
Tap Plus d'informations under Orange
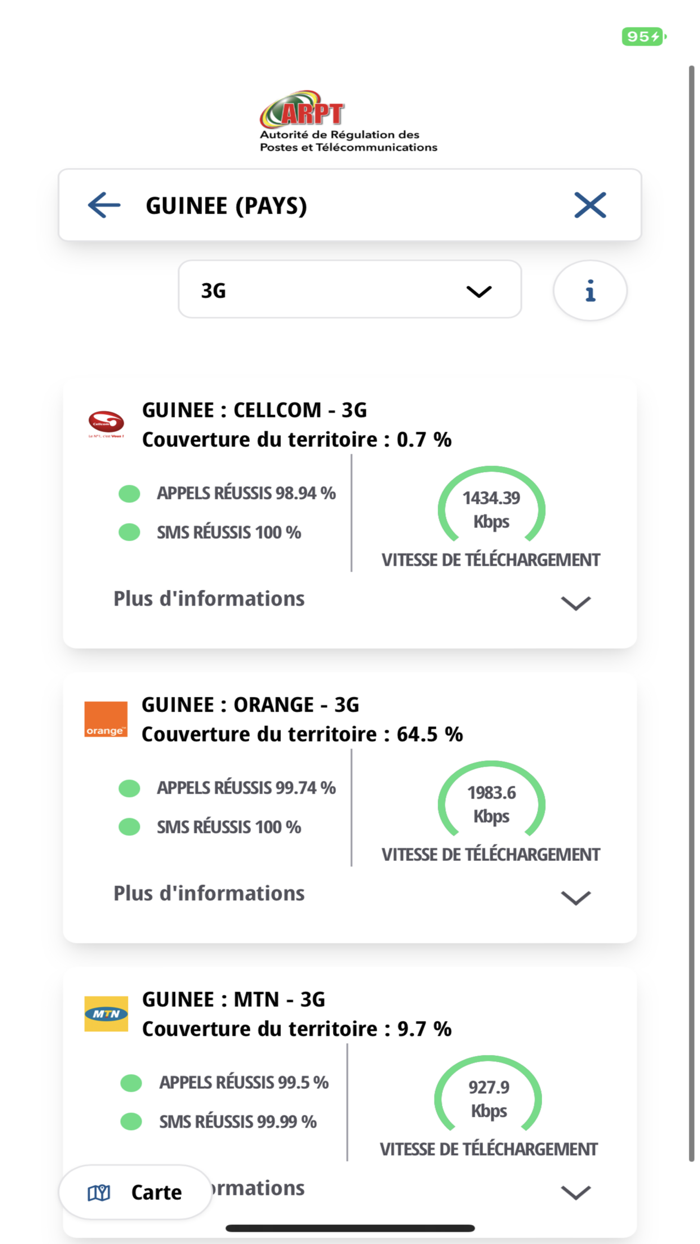(209, 893)
